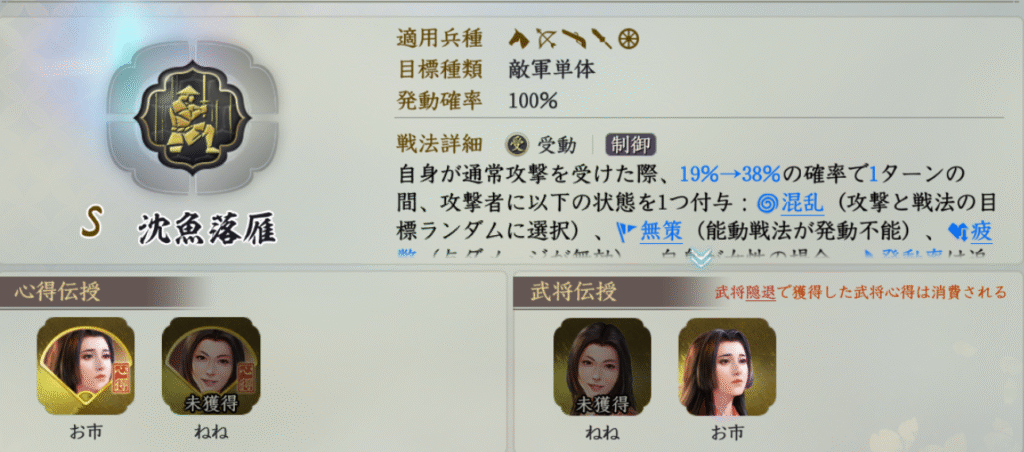
Task: Choose お市 portrait under 武将伝授
Action: [x=727, y=366]
